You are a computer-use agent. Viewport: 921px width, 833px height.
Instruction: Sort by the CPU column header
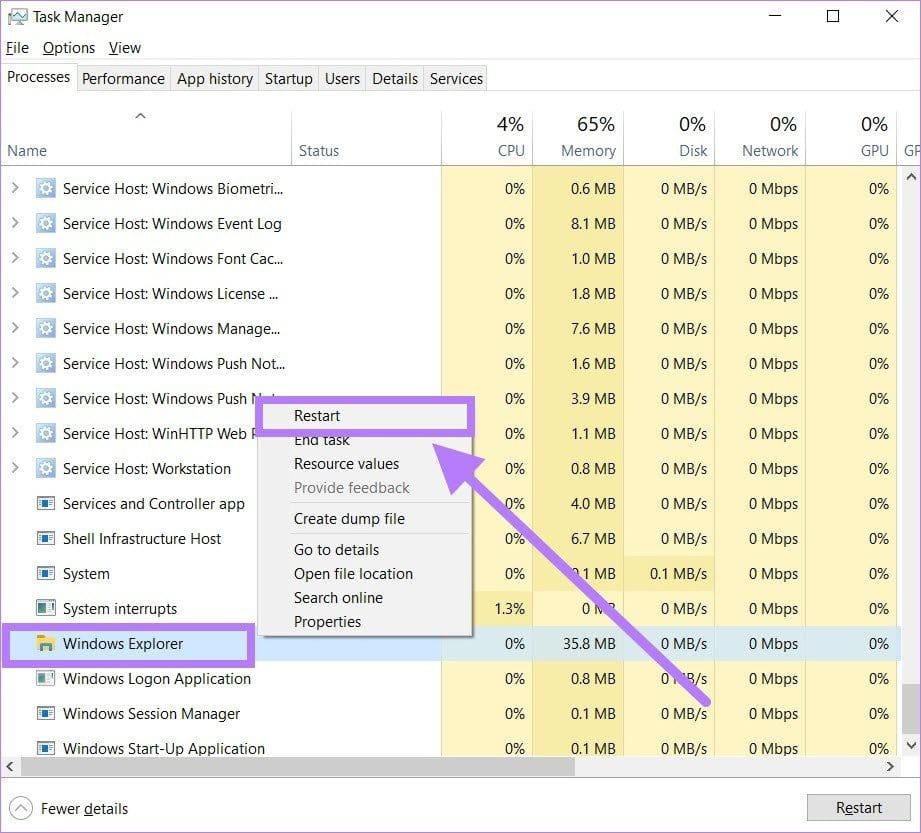tap(486, 139)
